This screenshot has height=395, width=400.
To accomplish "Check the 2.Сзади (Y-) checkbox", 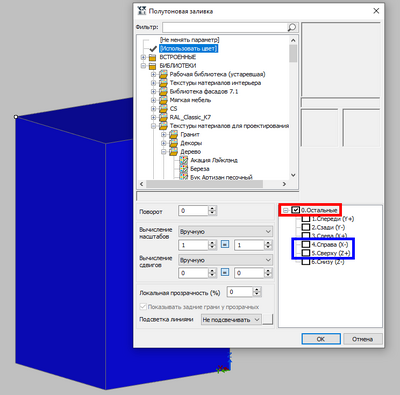I will [x=306, y=227].
